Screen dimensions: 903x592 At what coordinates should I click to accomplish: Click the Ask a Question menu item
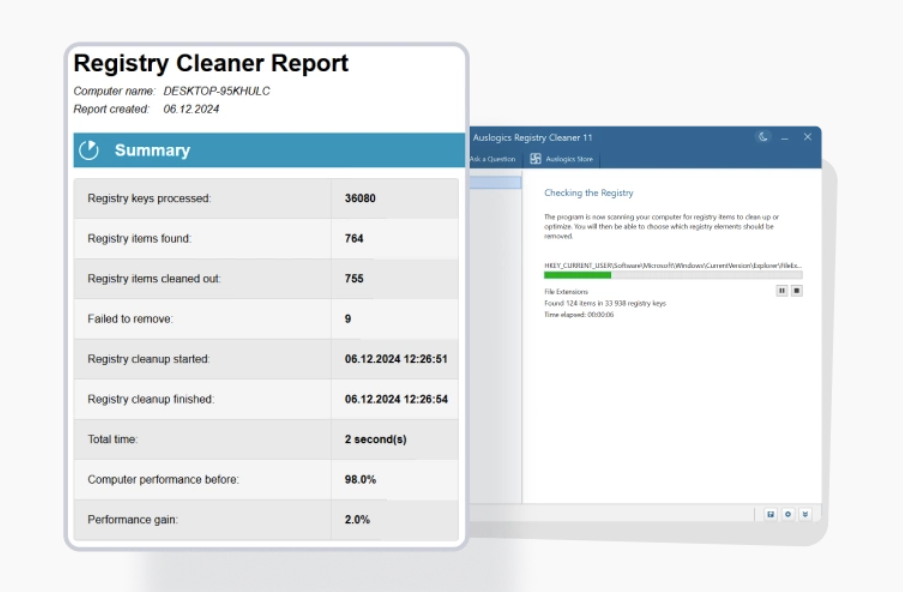(x=491, y=159)
